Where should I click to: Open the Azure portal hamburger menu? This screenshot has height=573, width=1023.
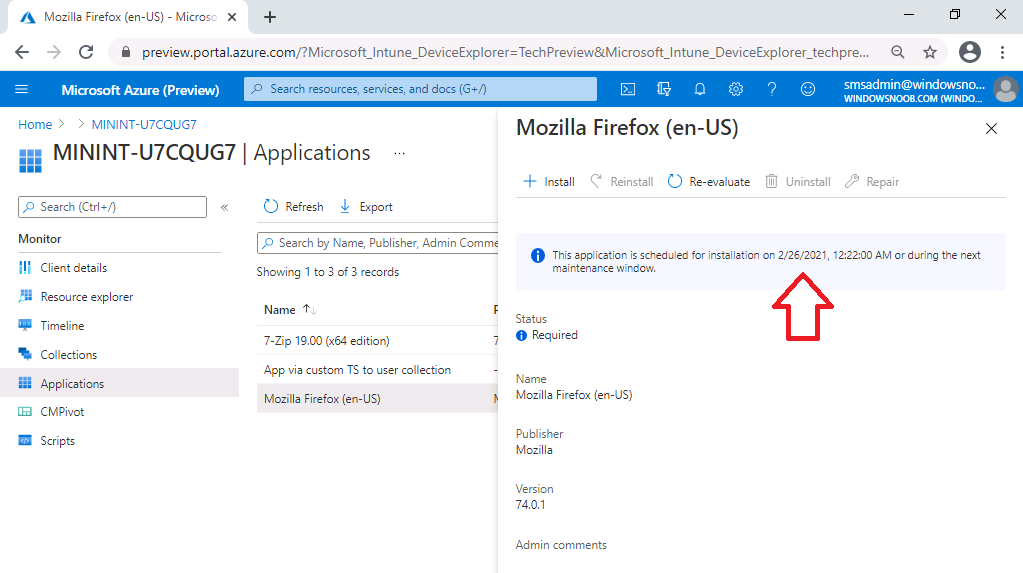[22, 89]
